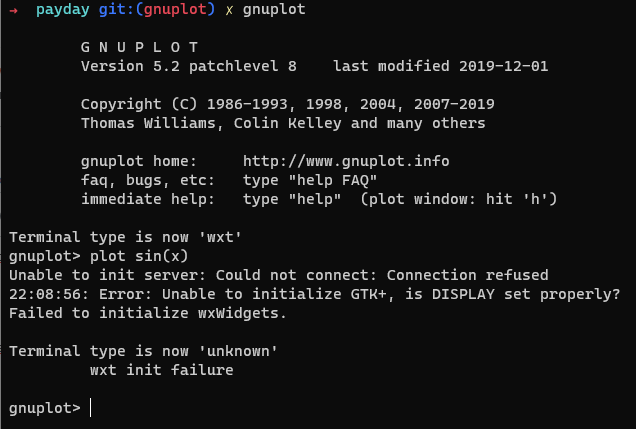Click the yellow x git dirty marker

(x=228, y=9)
